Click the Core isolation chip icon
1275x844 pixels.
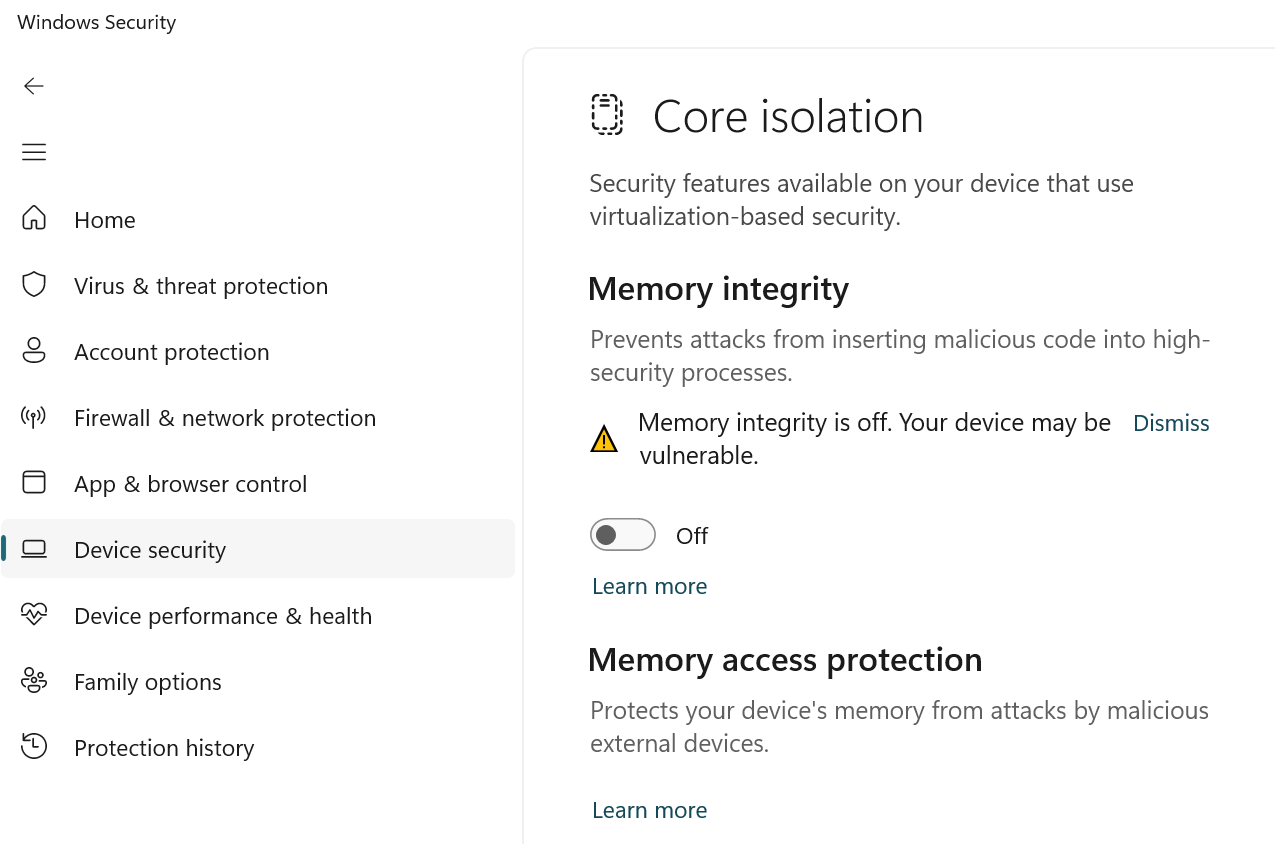click(x=607, y=115)
